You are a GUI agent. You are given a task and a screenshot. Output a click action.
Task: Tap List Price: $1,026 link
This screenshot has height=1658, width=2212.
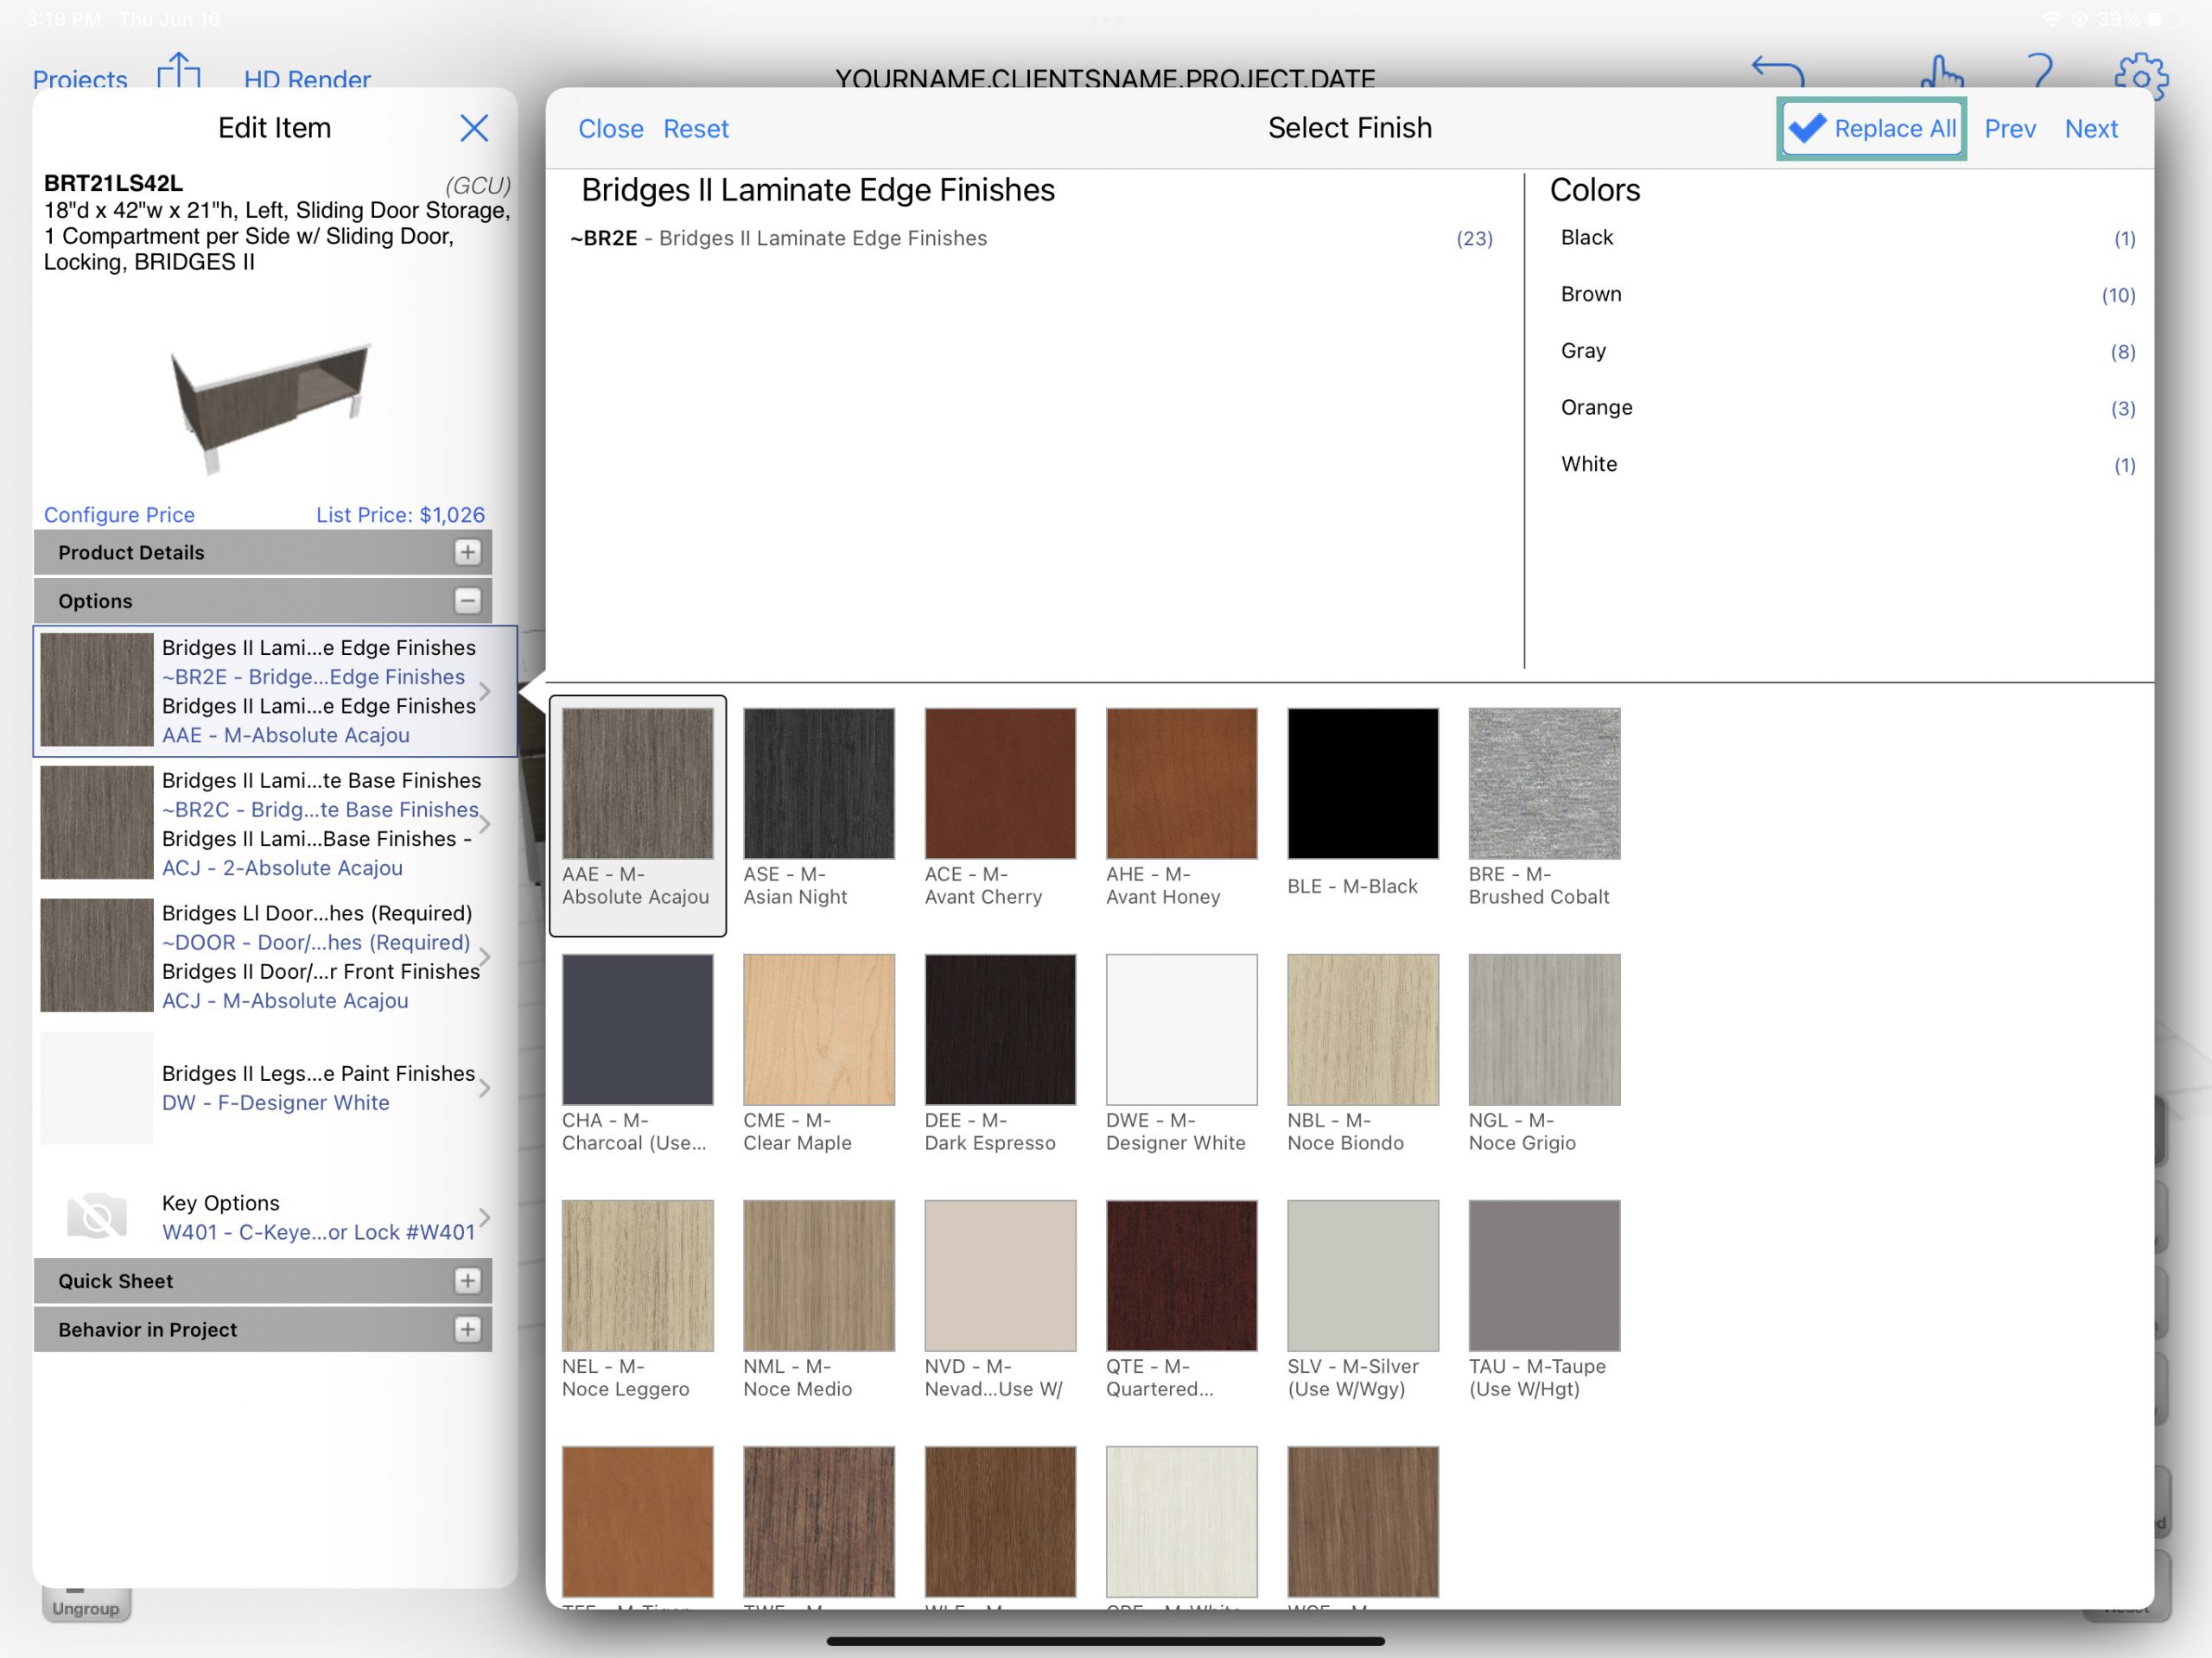pyautogui.click(x=400, y=515)
